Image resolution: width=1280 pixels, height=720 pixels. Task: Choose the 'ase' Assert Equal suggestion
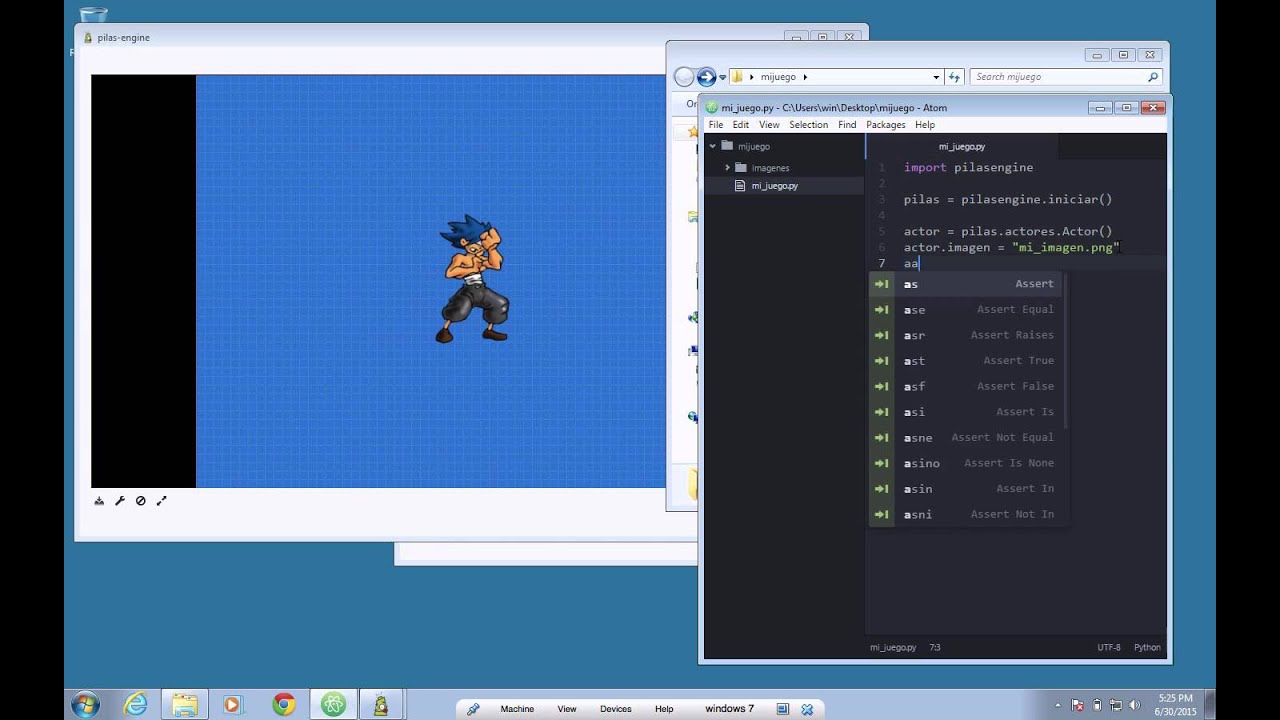[x=967, y=310]
